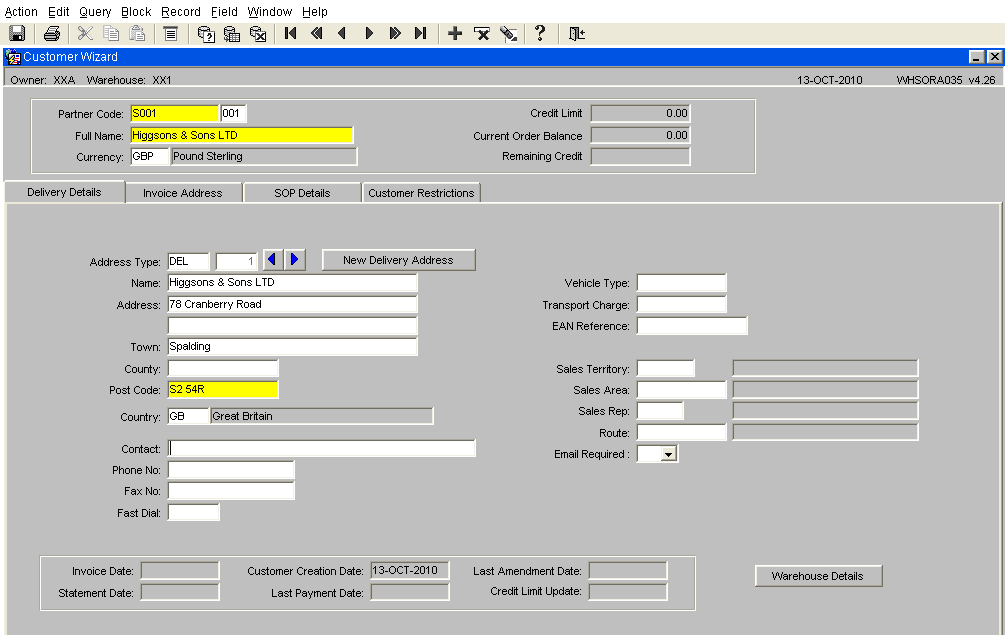This screenshot has width=1005, height=635.
Task: Click the delete record X icon
Action: click(481, 33)
